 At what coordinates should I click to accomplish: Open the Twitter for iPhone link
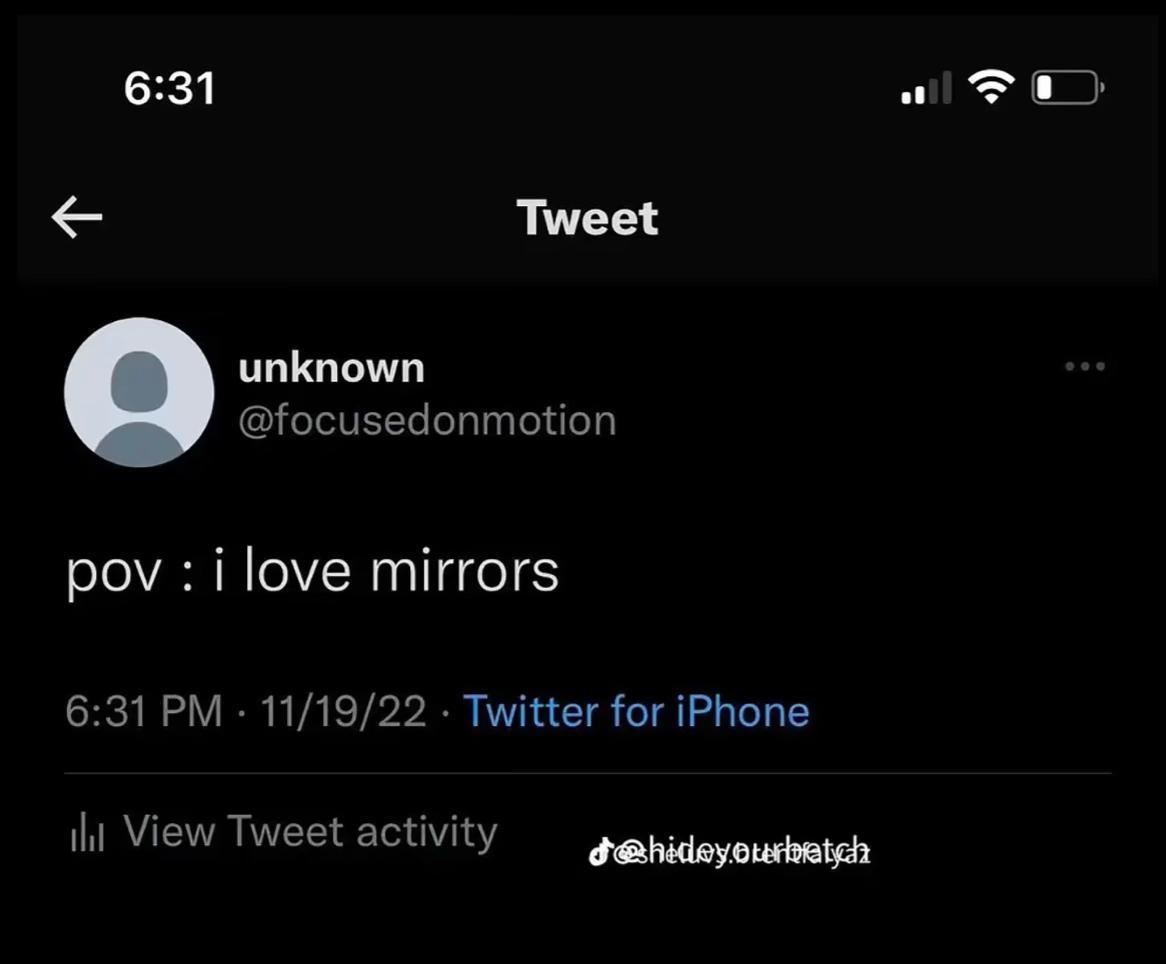click(637, 711)
